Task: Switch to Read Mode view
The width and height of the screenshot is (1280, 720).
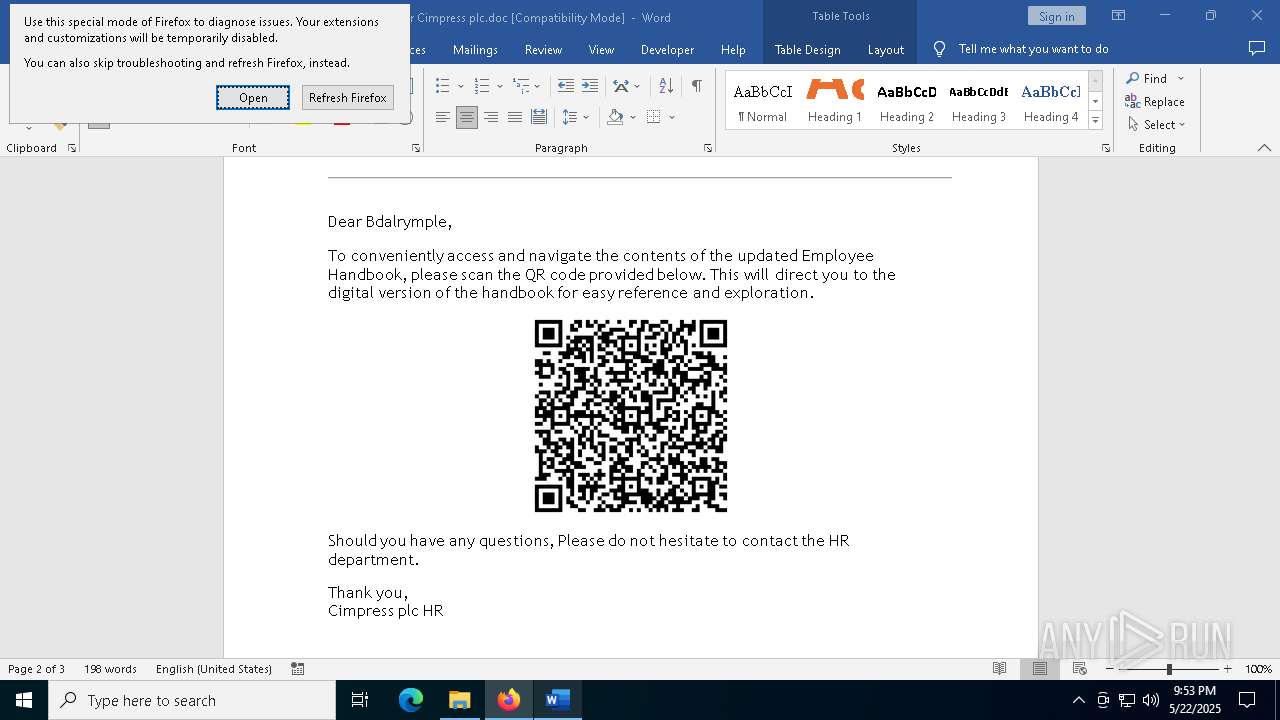Action: pos(999,669)
